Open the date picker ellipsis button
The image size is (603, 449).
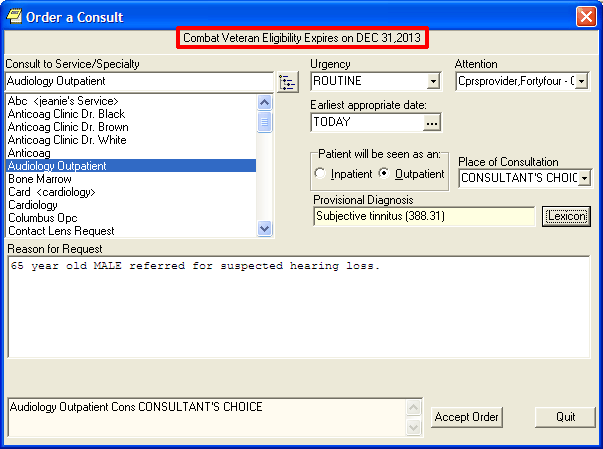pyautogui.click(x=432, y=122)
